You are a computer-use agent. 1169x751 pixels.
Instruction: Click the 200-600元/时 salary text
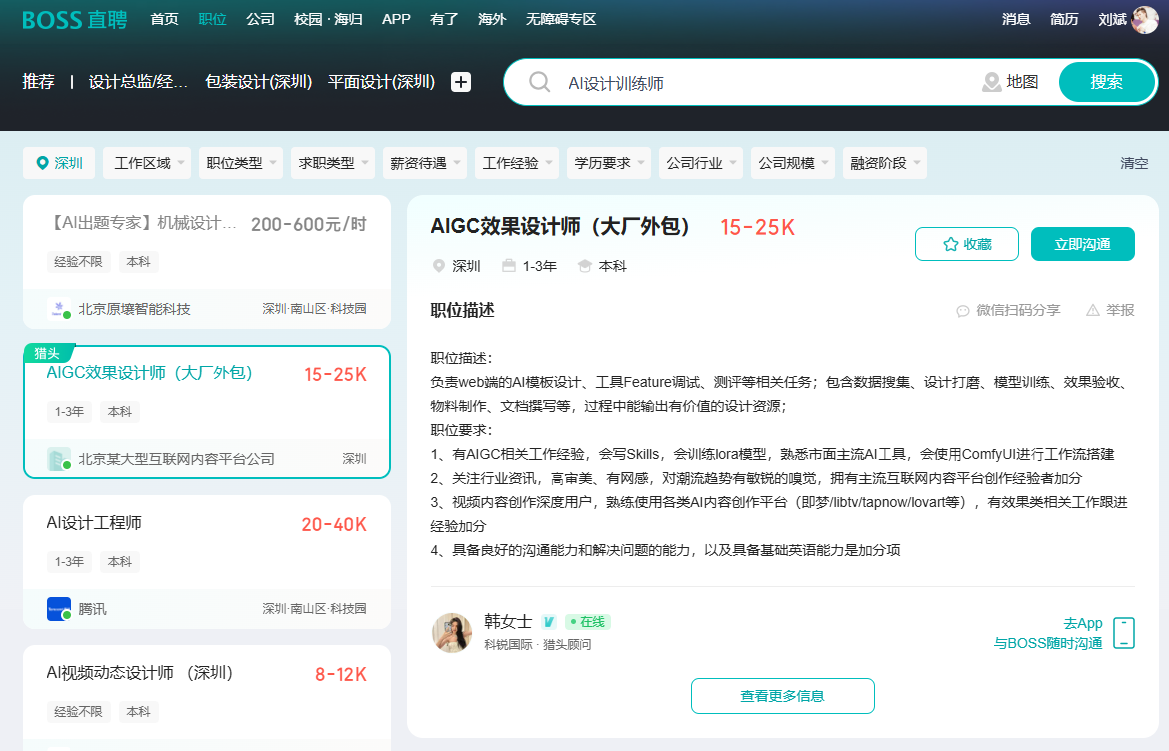[309, 224]
